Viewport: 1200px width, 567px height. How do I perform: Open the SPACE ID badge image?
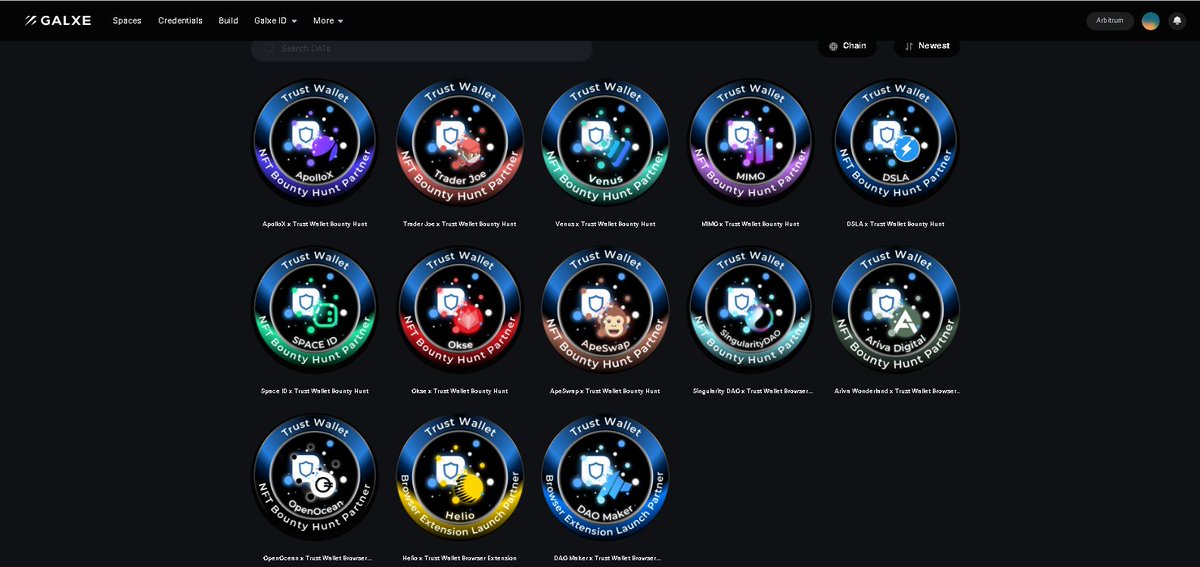click(x=314, y=310)
